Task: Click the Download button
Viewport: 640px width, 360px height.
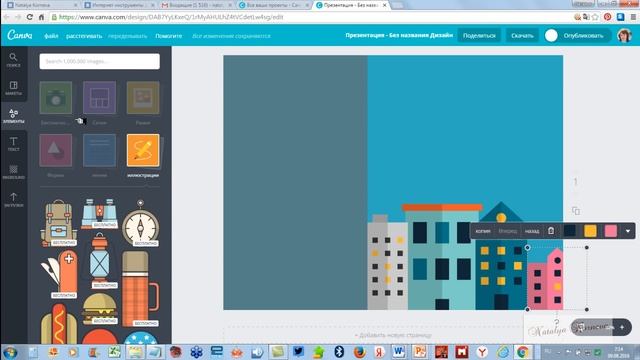Action: 522,36
